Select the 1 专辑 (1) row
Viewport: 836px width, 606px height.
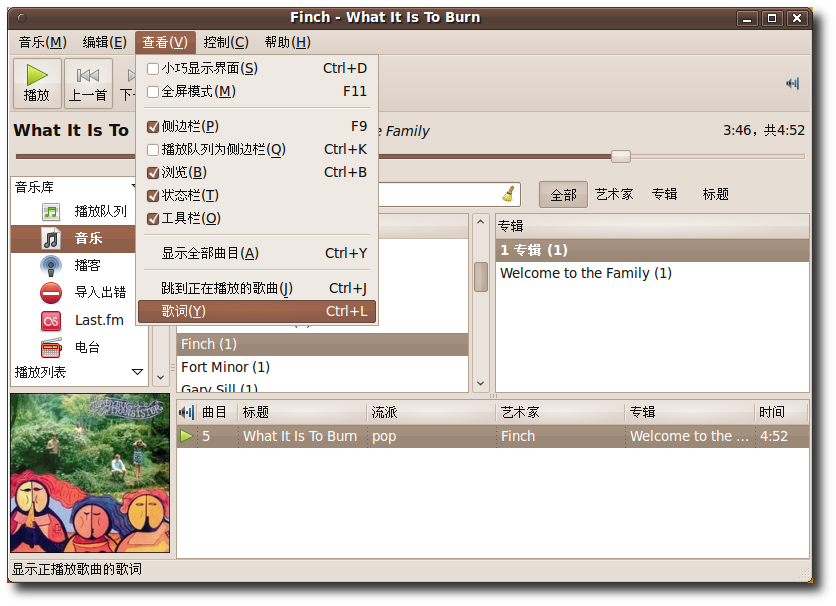(653, 251)
